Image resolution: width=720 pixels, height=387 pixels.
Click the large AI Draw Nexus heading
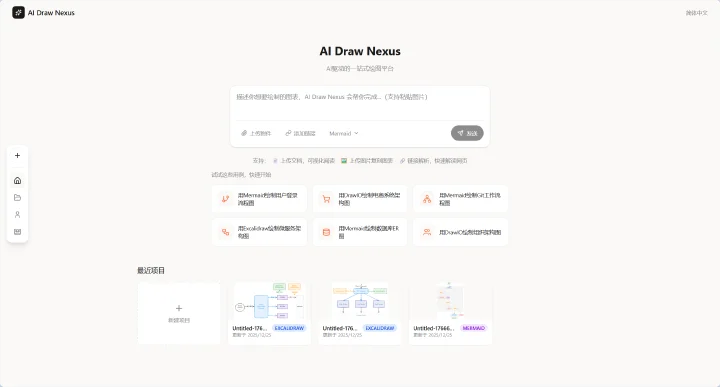click(x=360, y=51)
